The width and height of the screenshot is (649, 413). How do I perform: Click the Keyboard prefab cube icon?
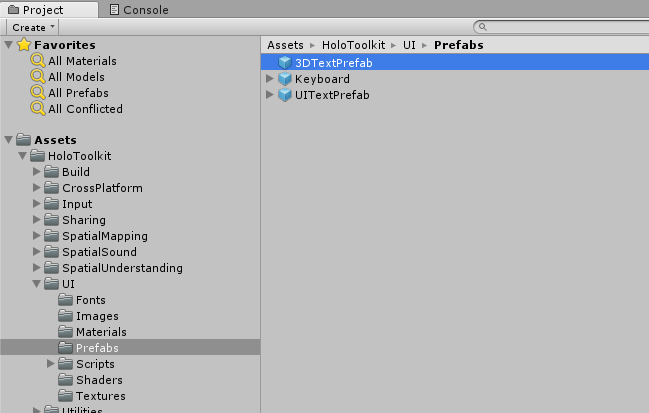tap(285, 79)
